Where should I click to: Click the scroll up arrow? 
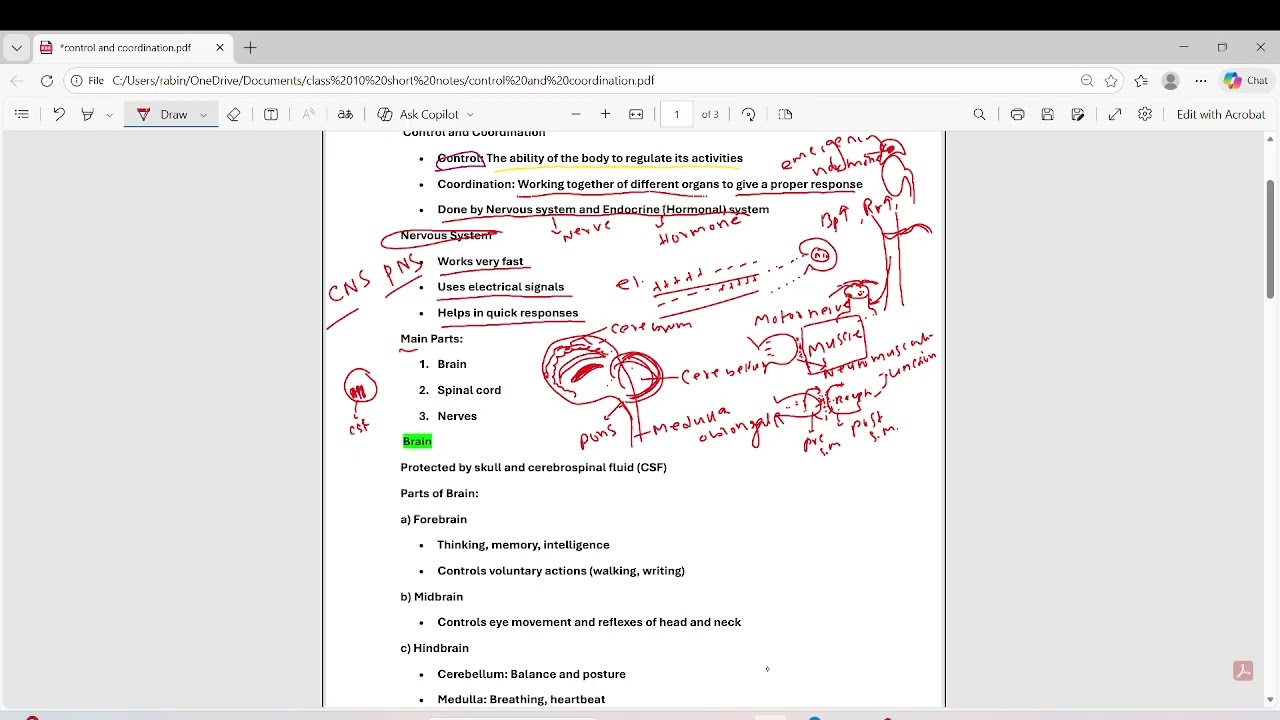click(1270, 139)
